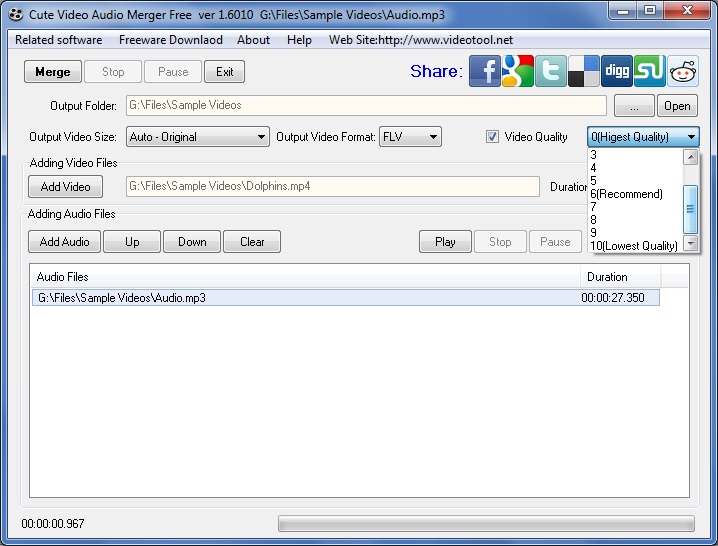The image size is (718, 546).
Task: Open the Related software menu
Action: [x=59, y=40]
